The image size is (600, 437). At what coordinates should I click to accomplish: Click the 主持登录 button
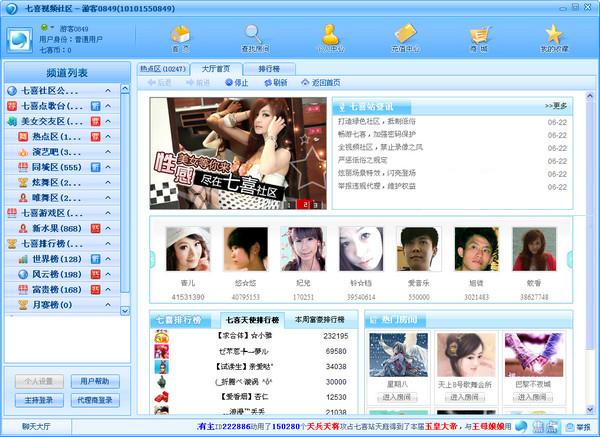39,400
